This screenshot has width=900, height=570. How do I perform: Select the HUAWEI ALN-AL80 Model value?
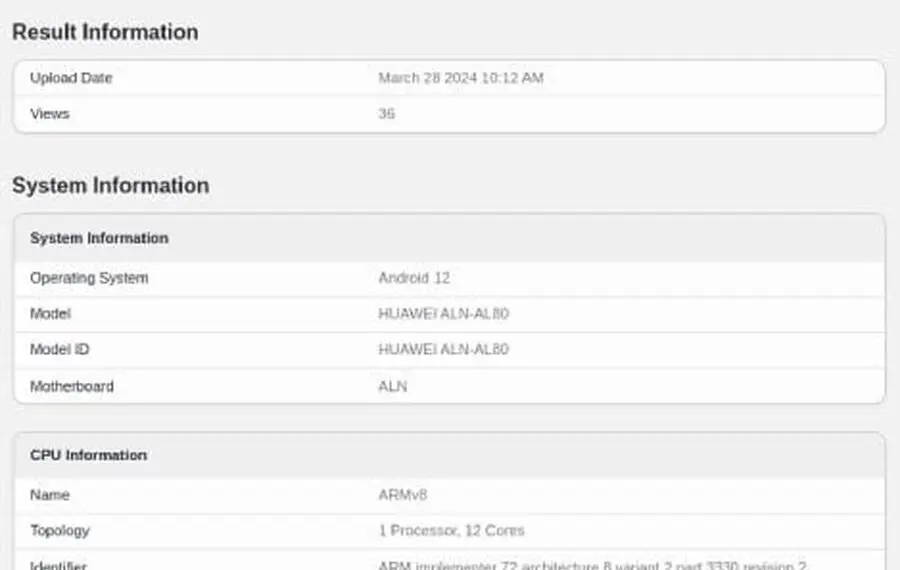pos(444,314)
